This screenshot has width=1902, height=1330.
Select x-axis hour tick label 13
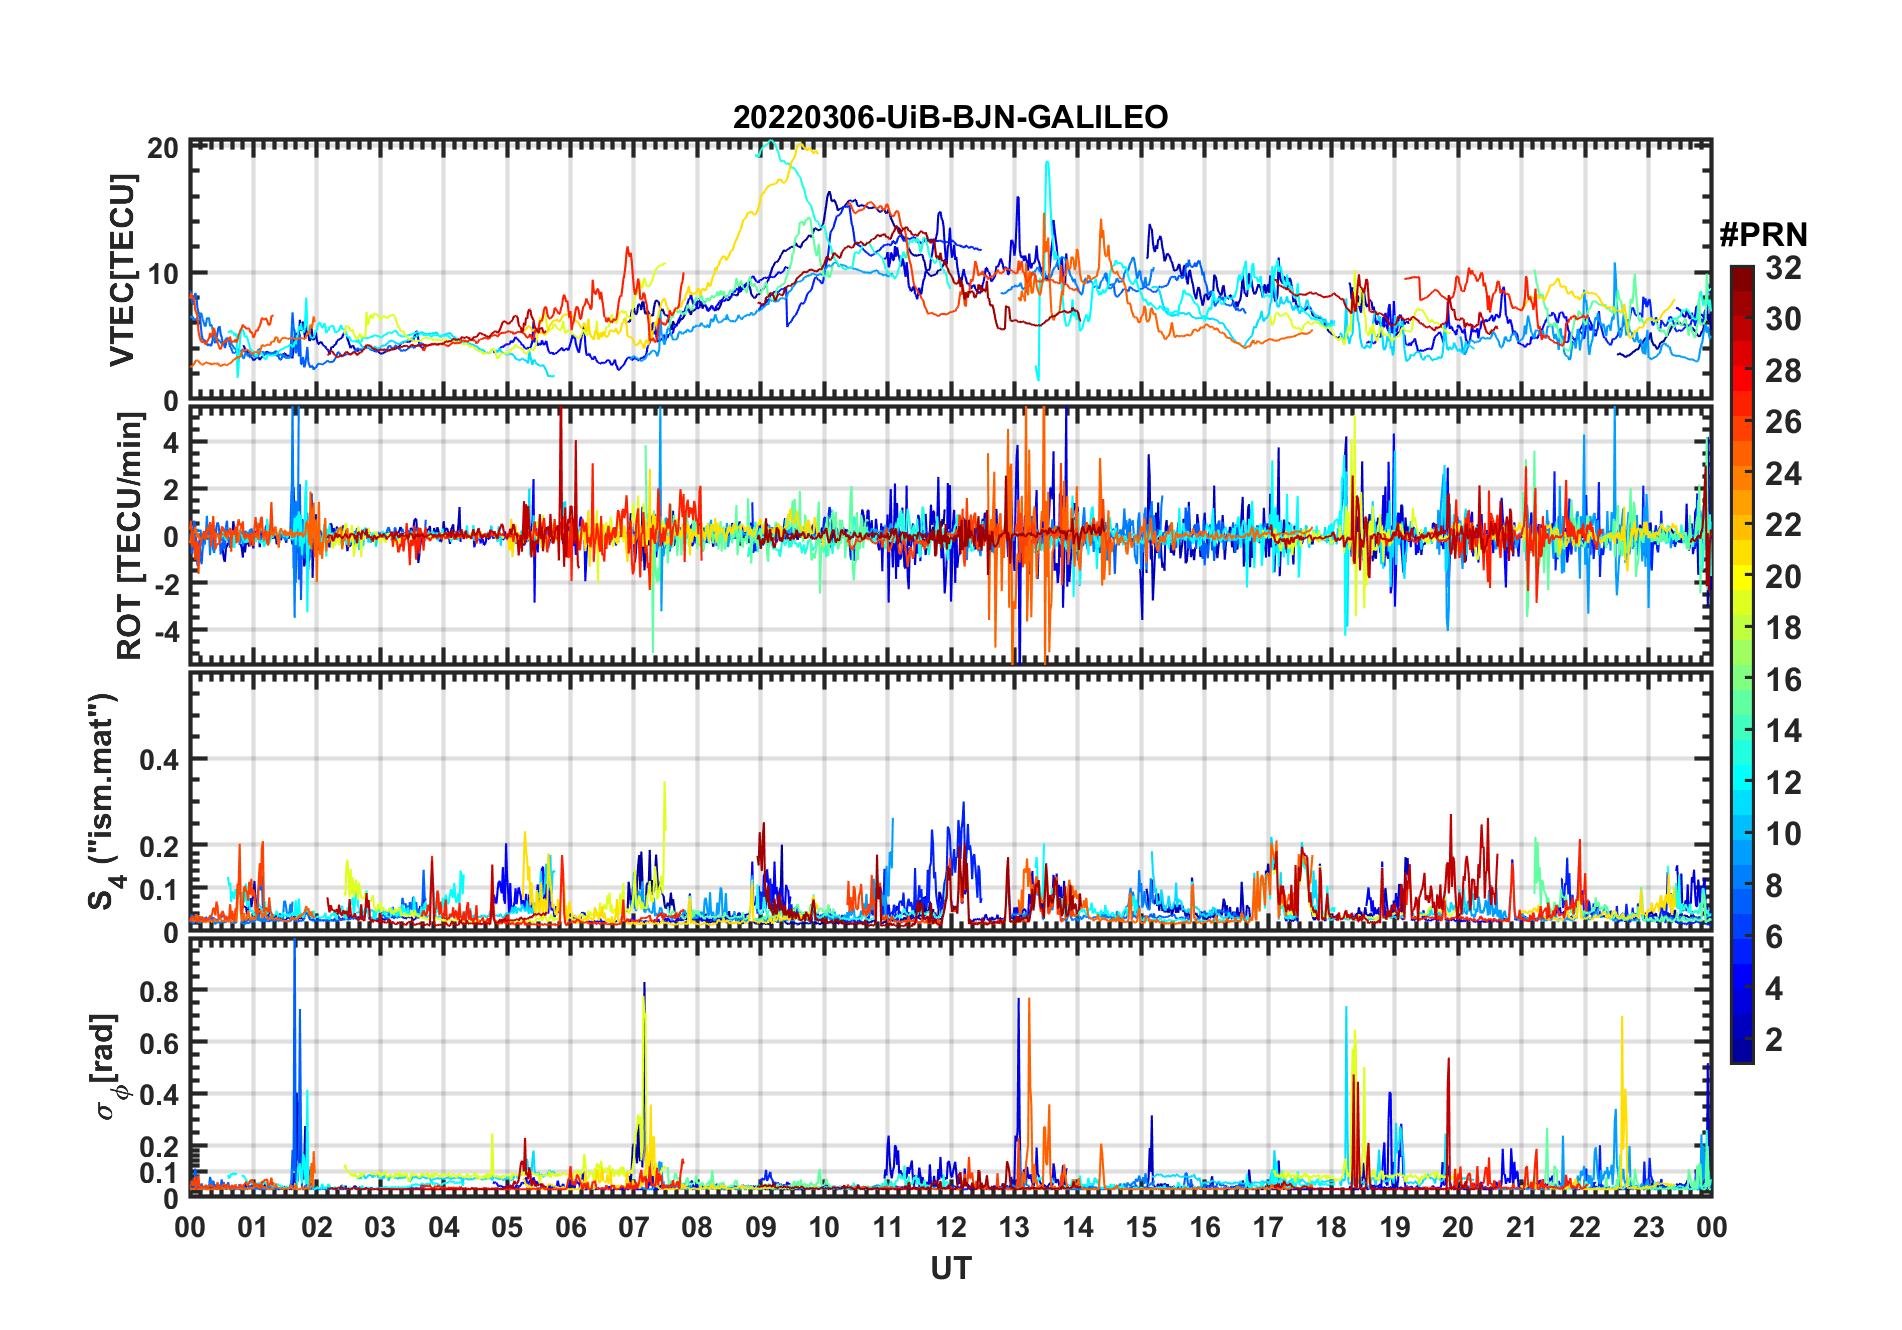pyautogui.click(x=1014, y=1227)
